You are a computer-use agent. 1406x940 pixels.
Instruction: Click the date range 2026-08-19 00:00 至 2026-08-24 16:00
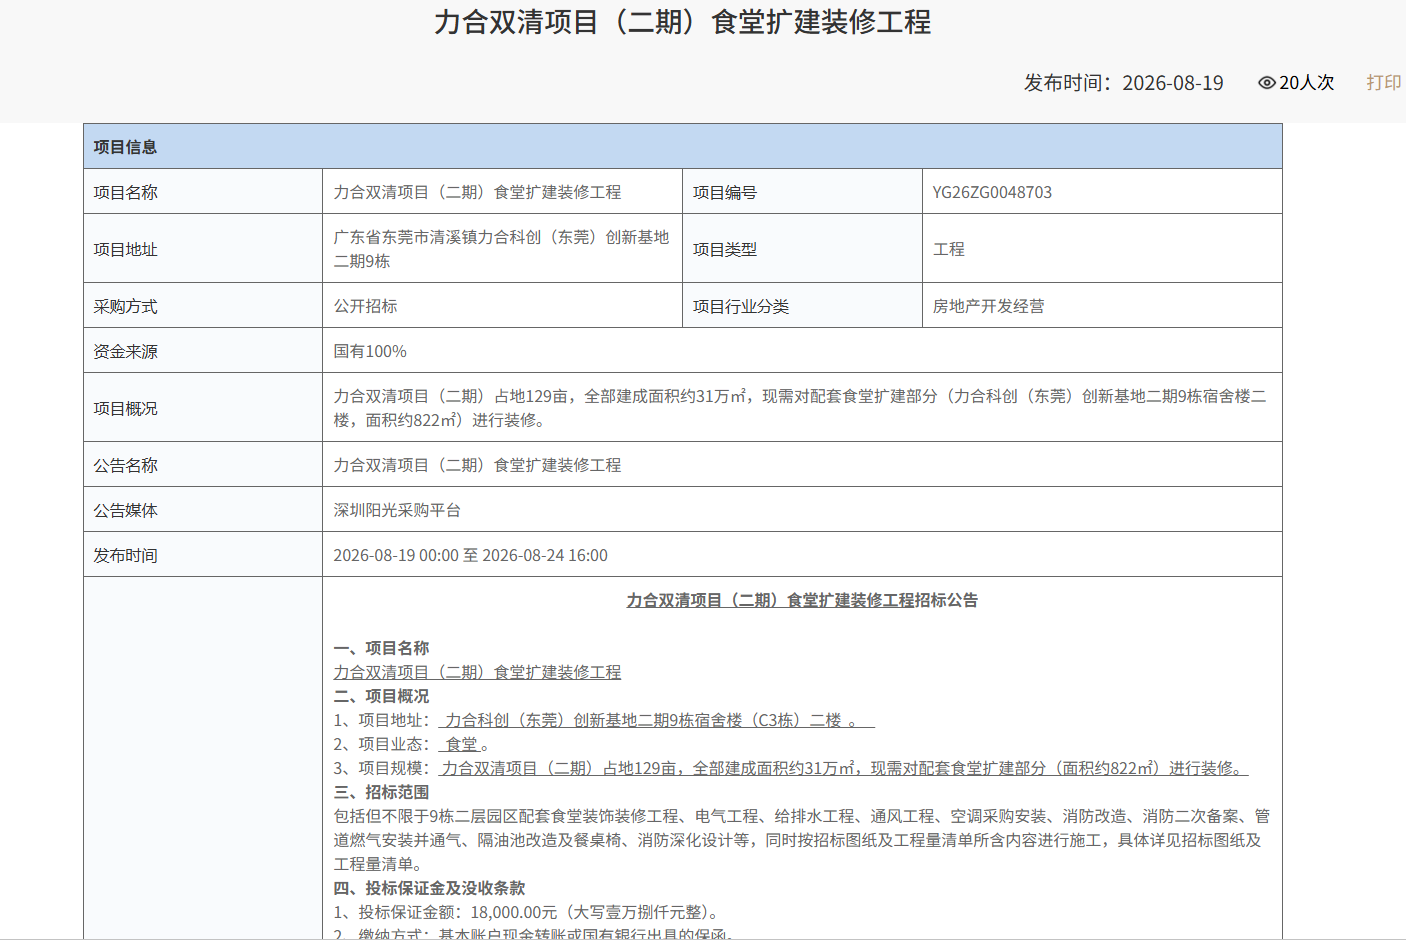point(470,555)
